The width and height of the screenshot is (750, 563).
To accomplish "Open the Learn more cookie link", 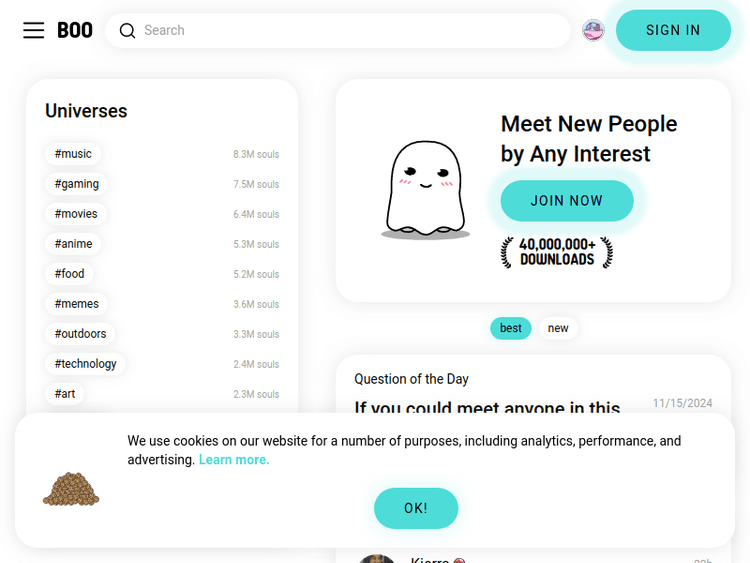I will coord(234,460).
